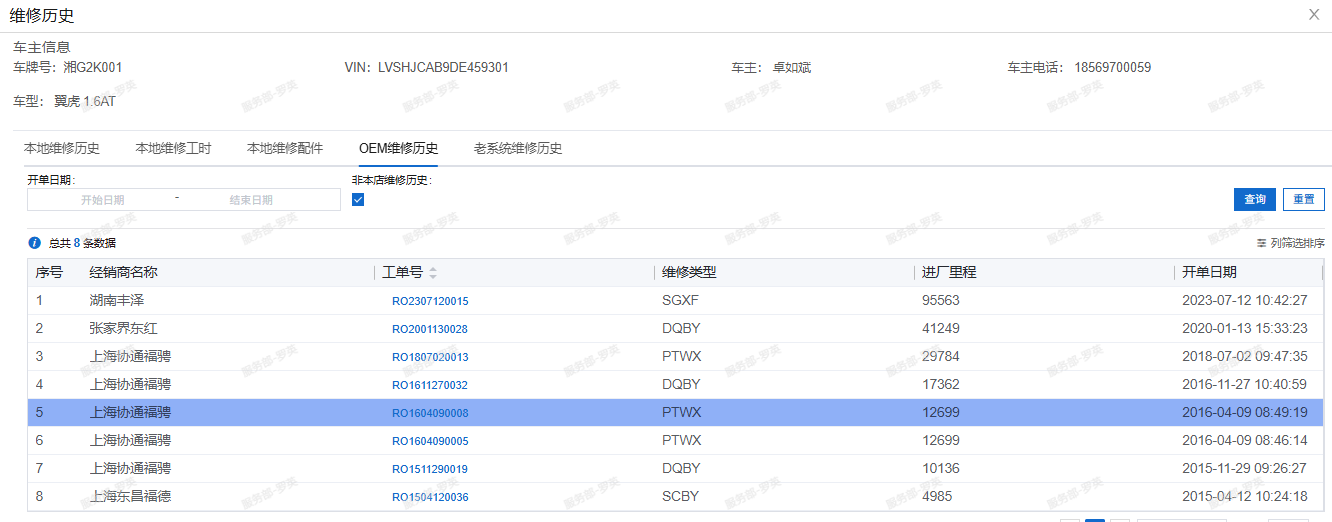The height and width of the screenshot is (522, 1332).
Task: Open work order RO1807020013 link
Action: click(x=430, y=357)
